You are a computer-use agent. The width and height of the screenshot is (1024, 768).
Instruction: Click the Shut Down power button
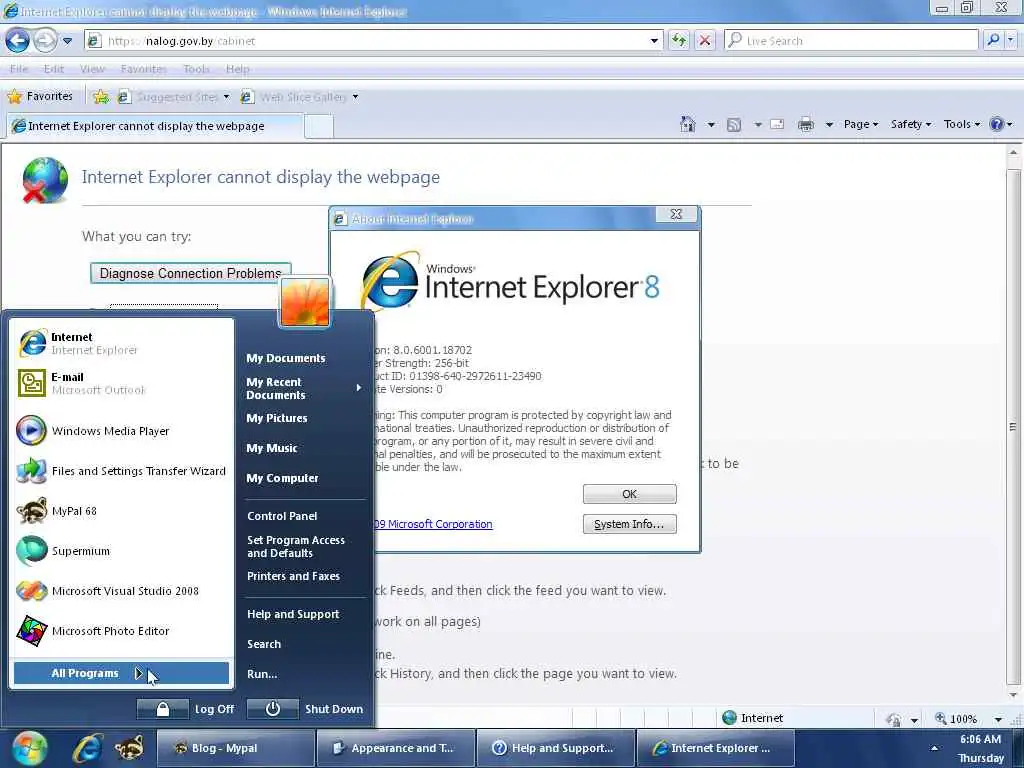pyautogui.click(x=273, y=709)
